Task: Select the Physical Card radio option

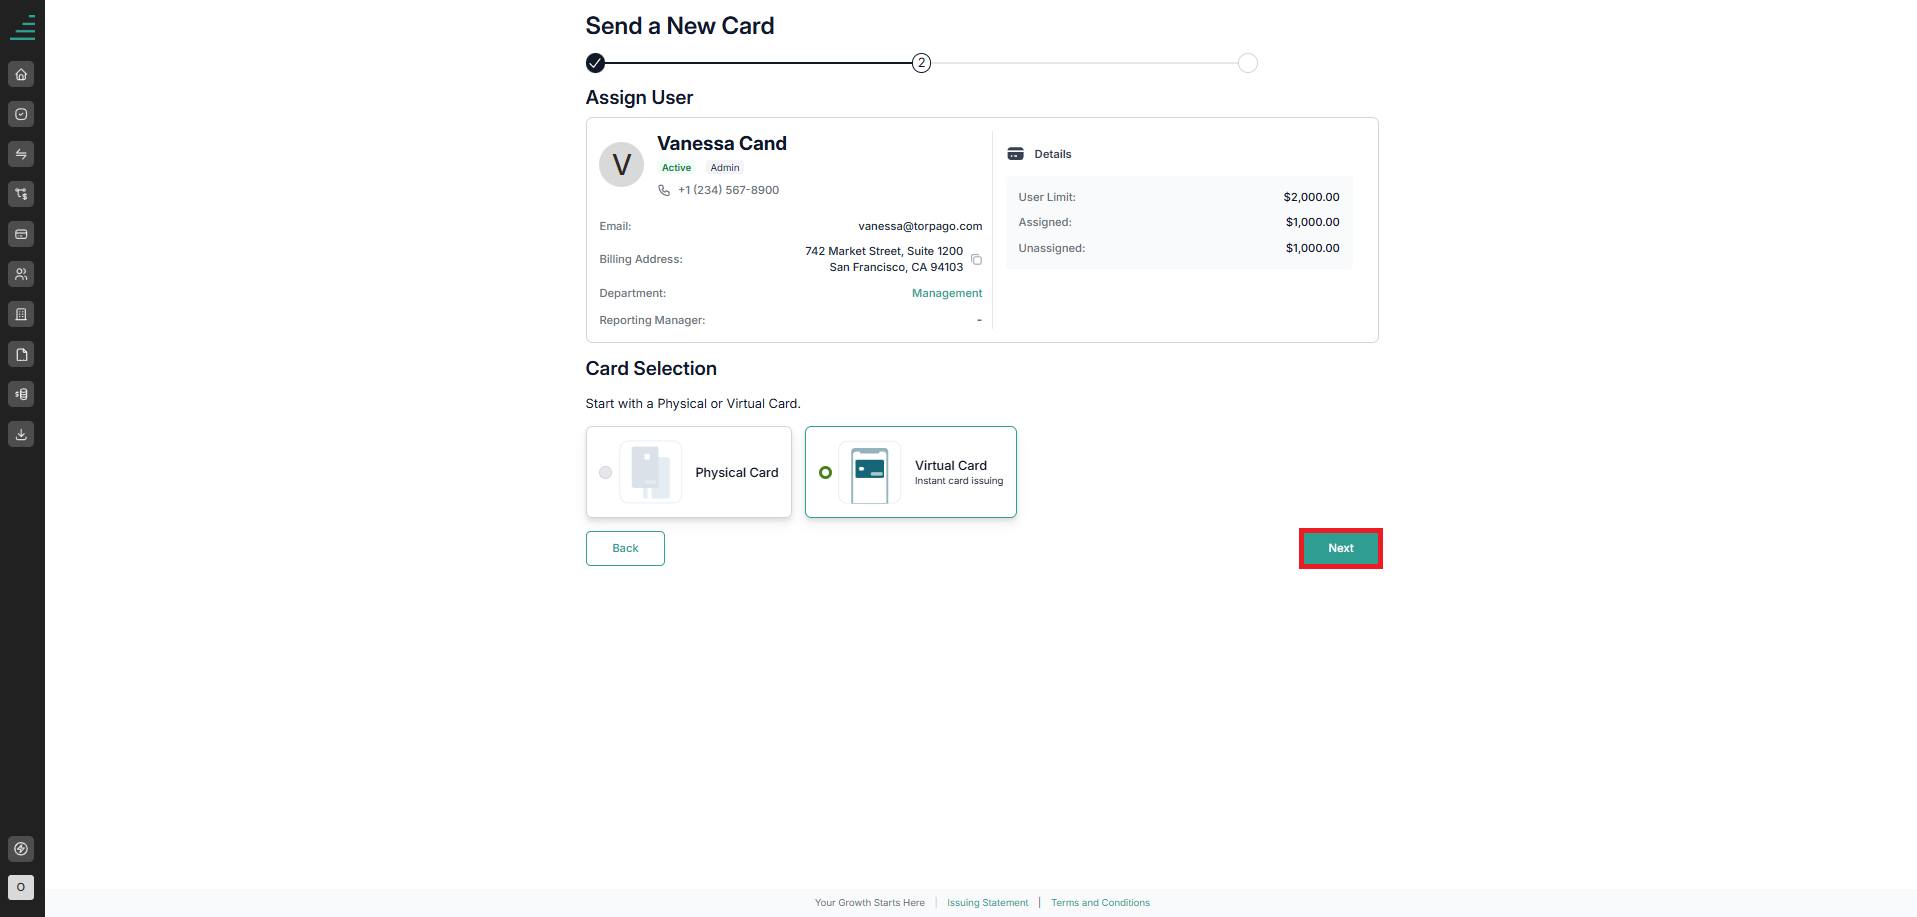Action: (605, 473)
